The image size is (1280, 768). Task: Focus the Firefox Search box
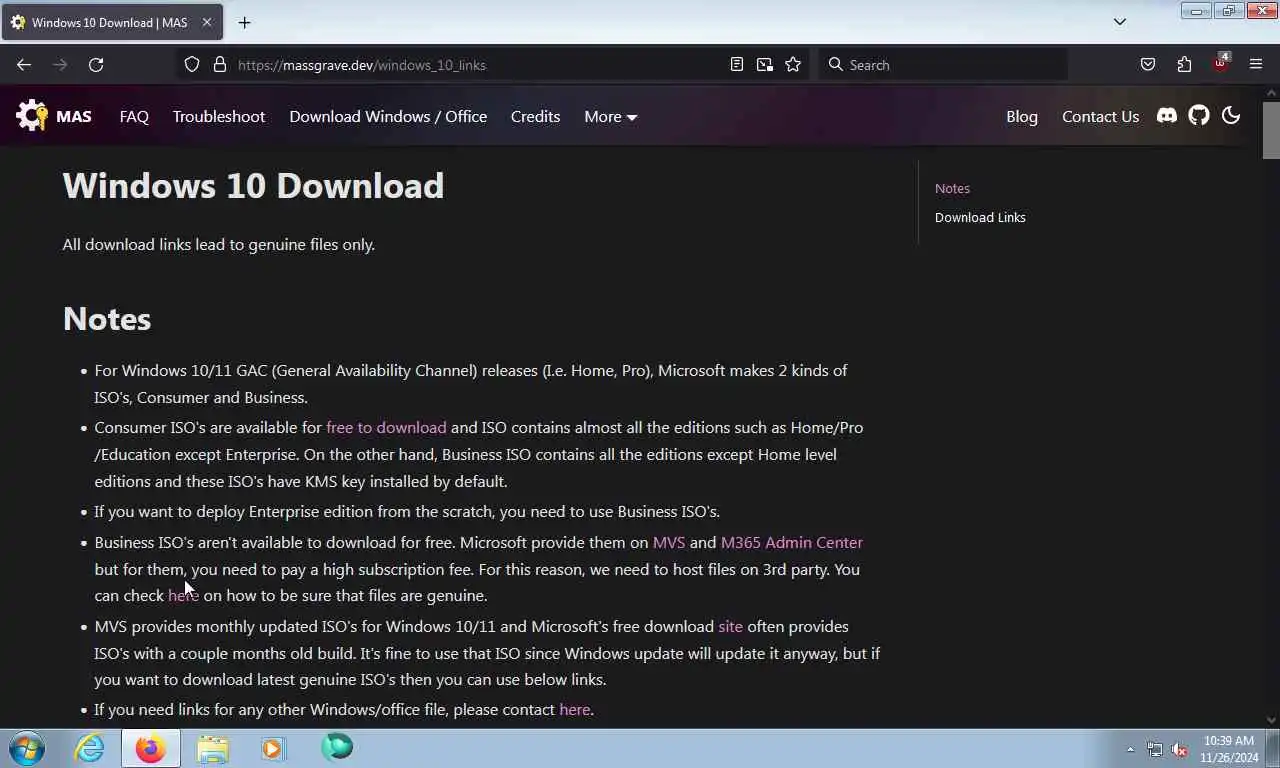click(943, 65)
